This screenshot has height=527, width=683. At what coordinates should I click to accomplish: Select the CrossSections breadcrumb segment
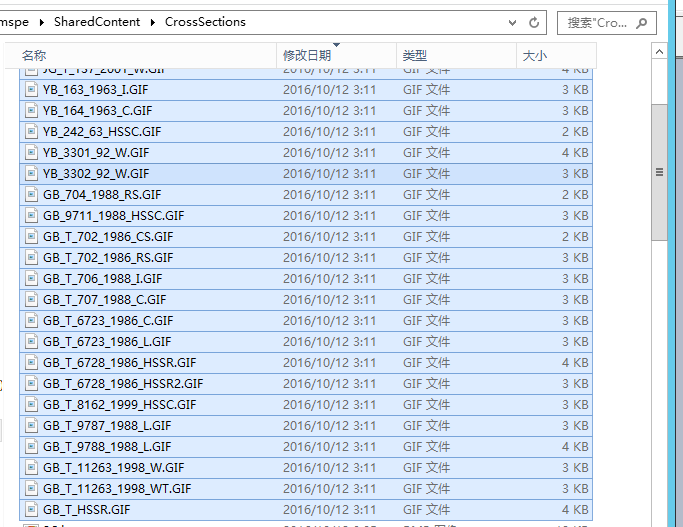[205, 22]
